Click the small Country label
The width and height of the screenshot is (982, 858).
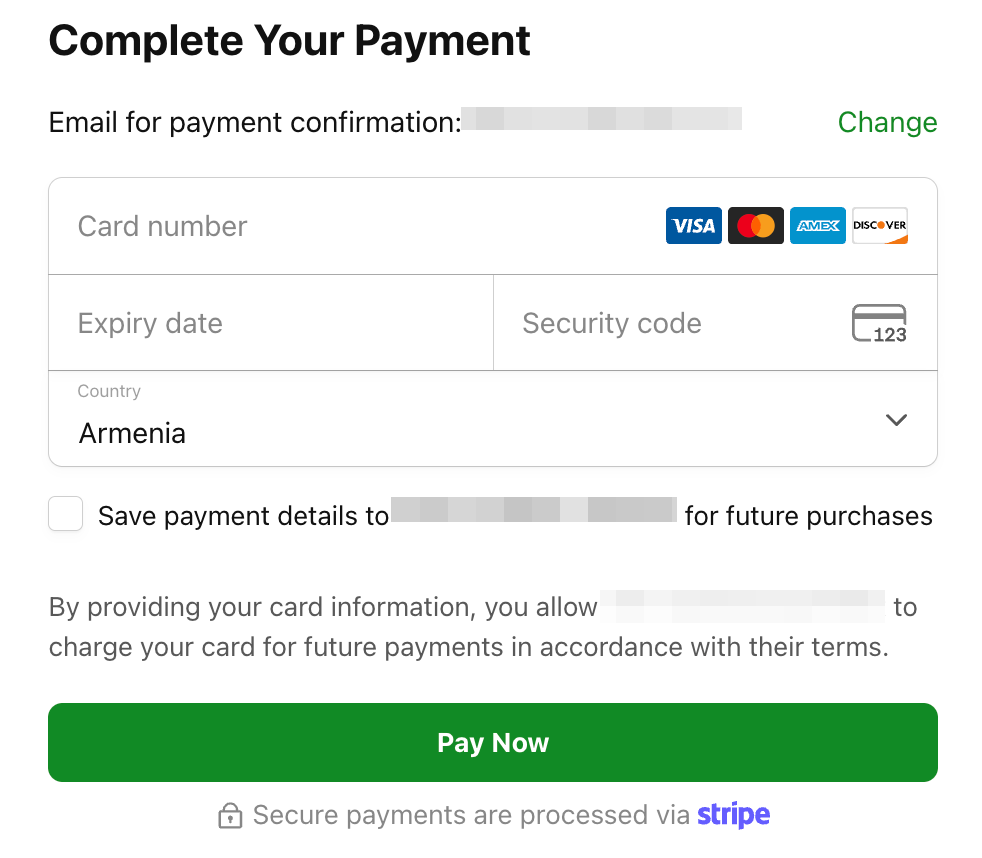point(109,391)
